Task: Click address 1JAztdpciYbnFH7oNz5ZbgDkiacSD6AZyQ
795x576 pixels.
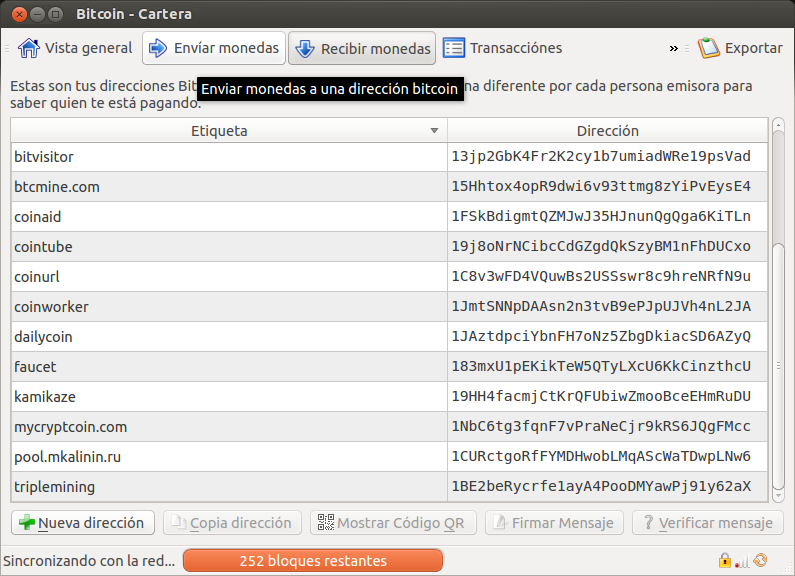Action: pos(601,336)
